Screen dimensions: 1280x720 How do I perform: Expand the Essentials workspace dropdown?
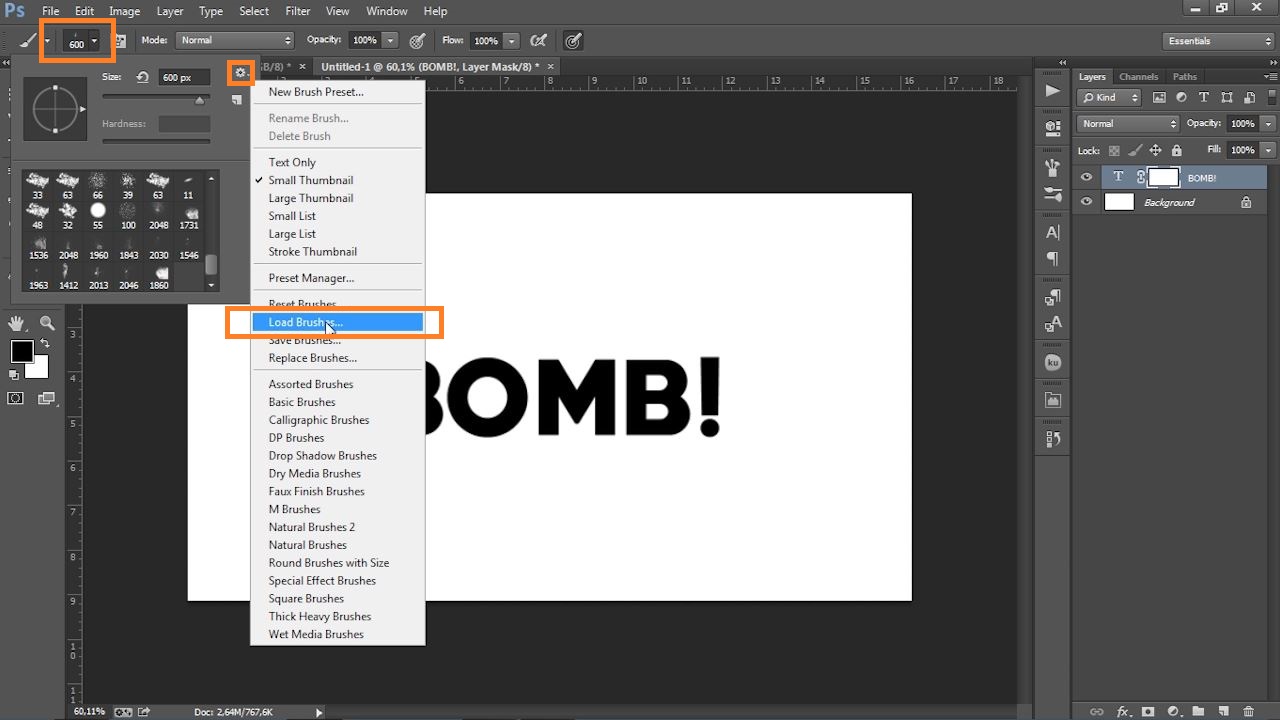[x=1219, y=41]
